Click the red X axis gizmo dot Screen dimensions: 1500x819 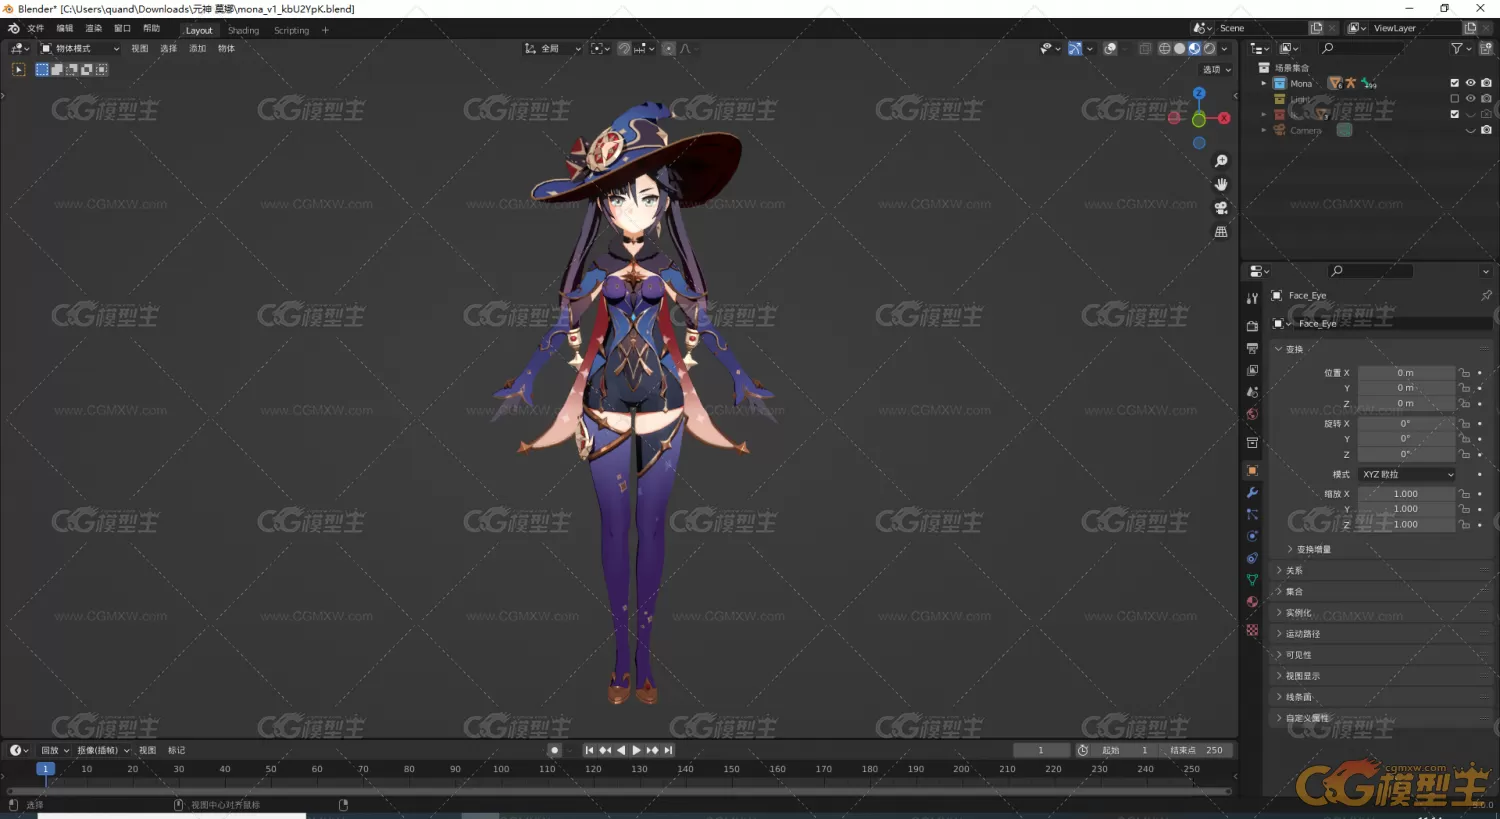coord(1224,118)
